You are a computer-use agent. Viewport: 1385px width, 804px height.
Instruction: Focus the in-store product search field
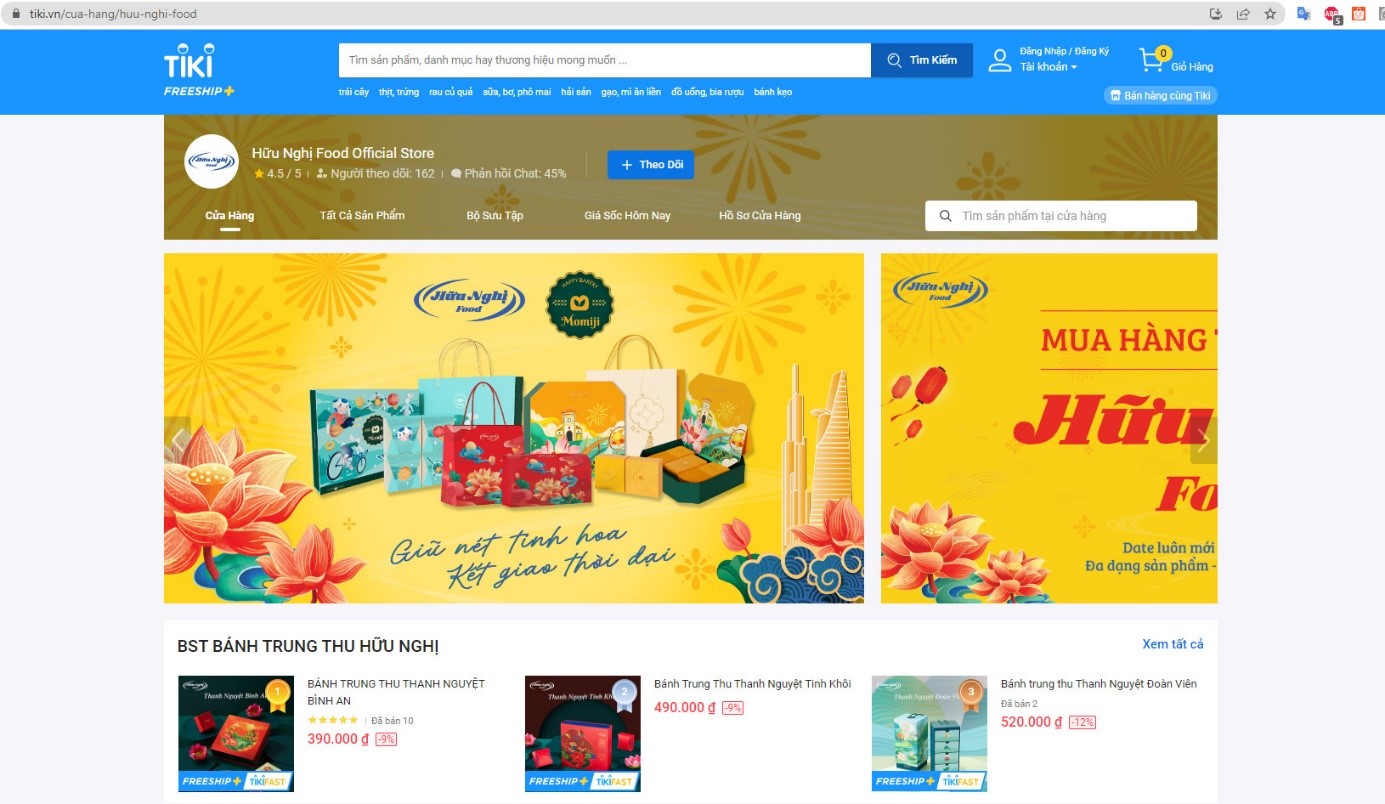click(1061, 216)
